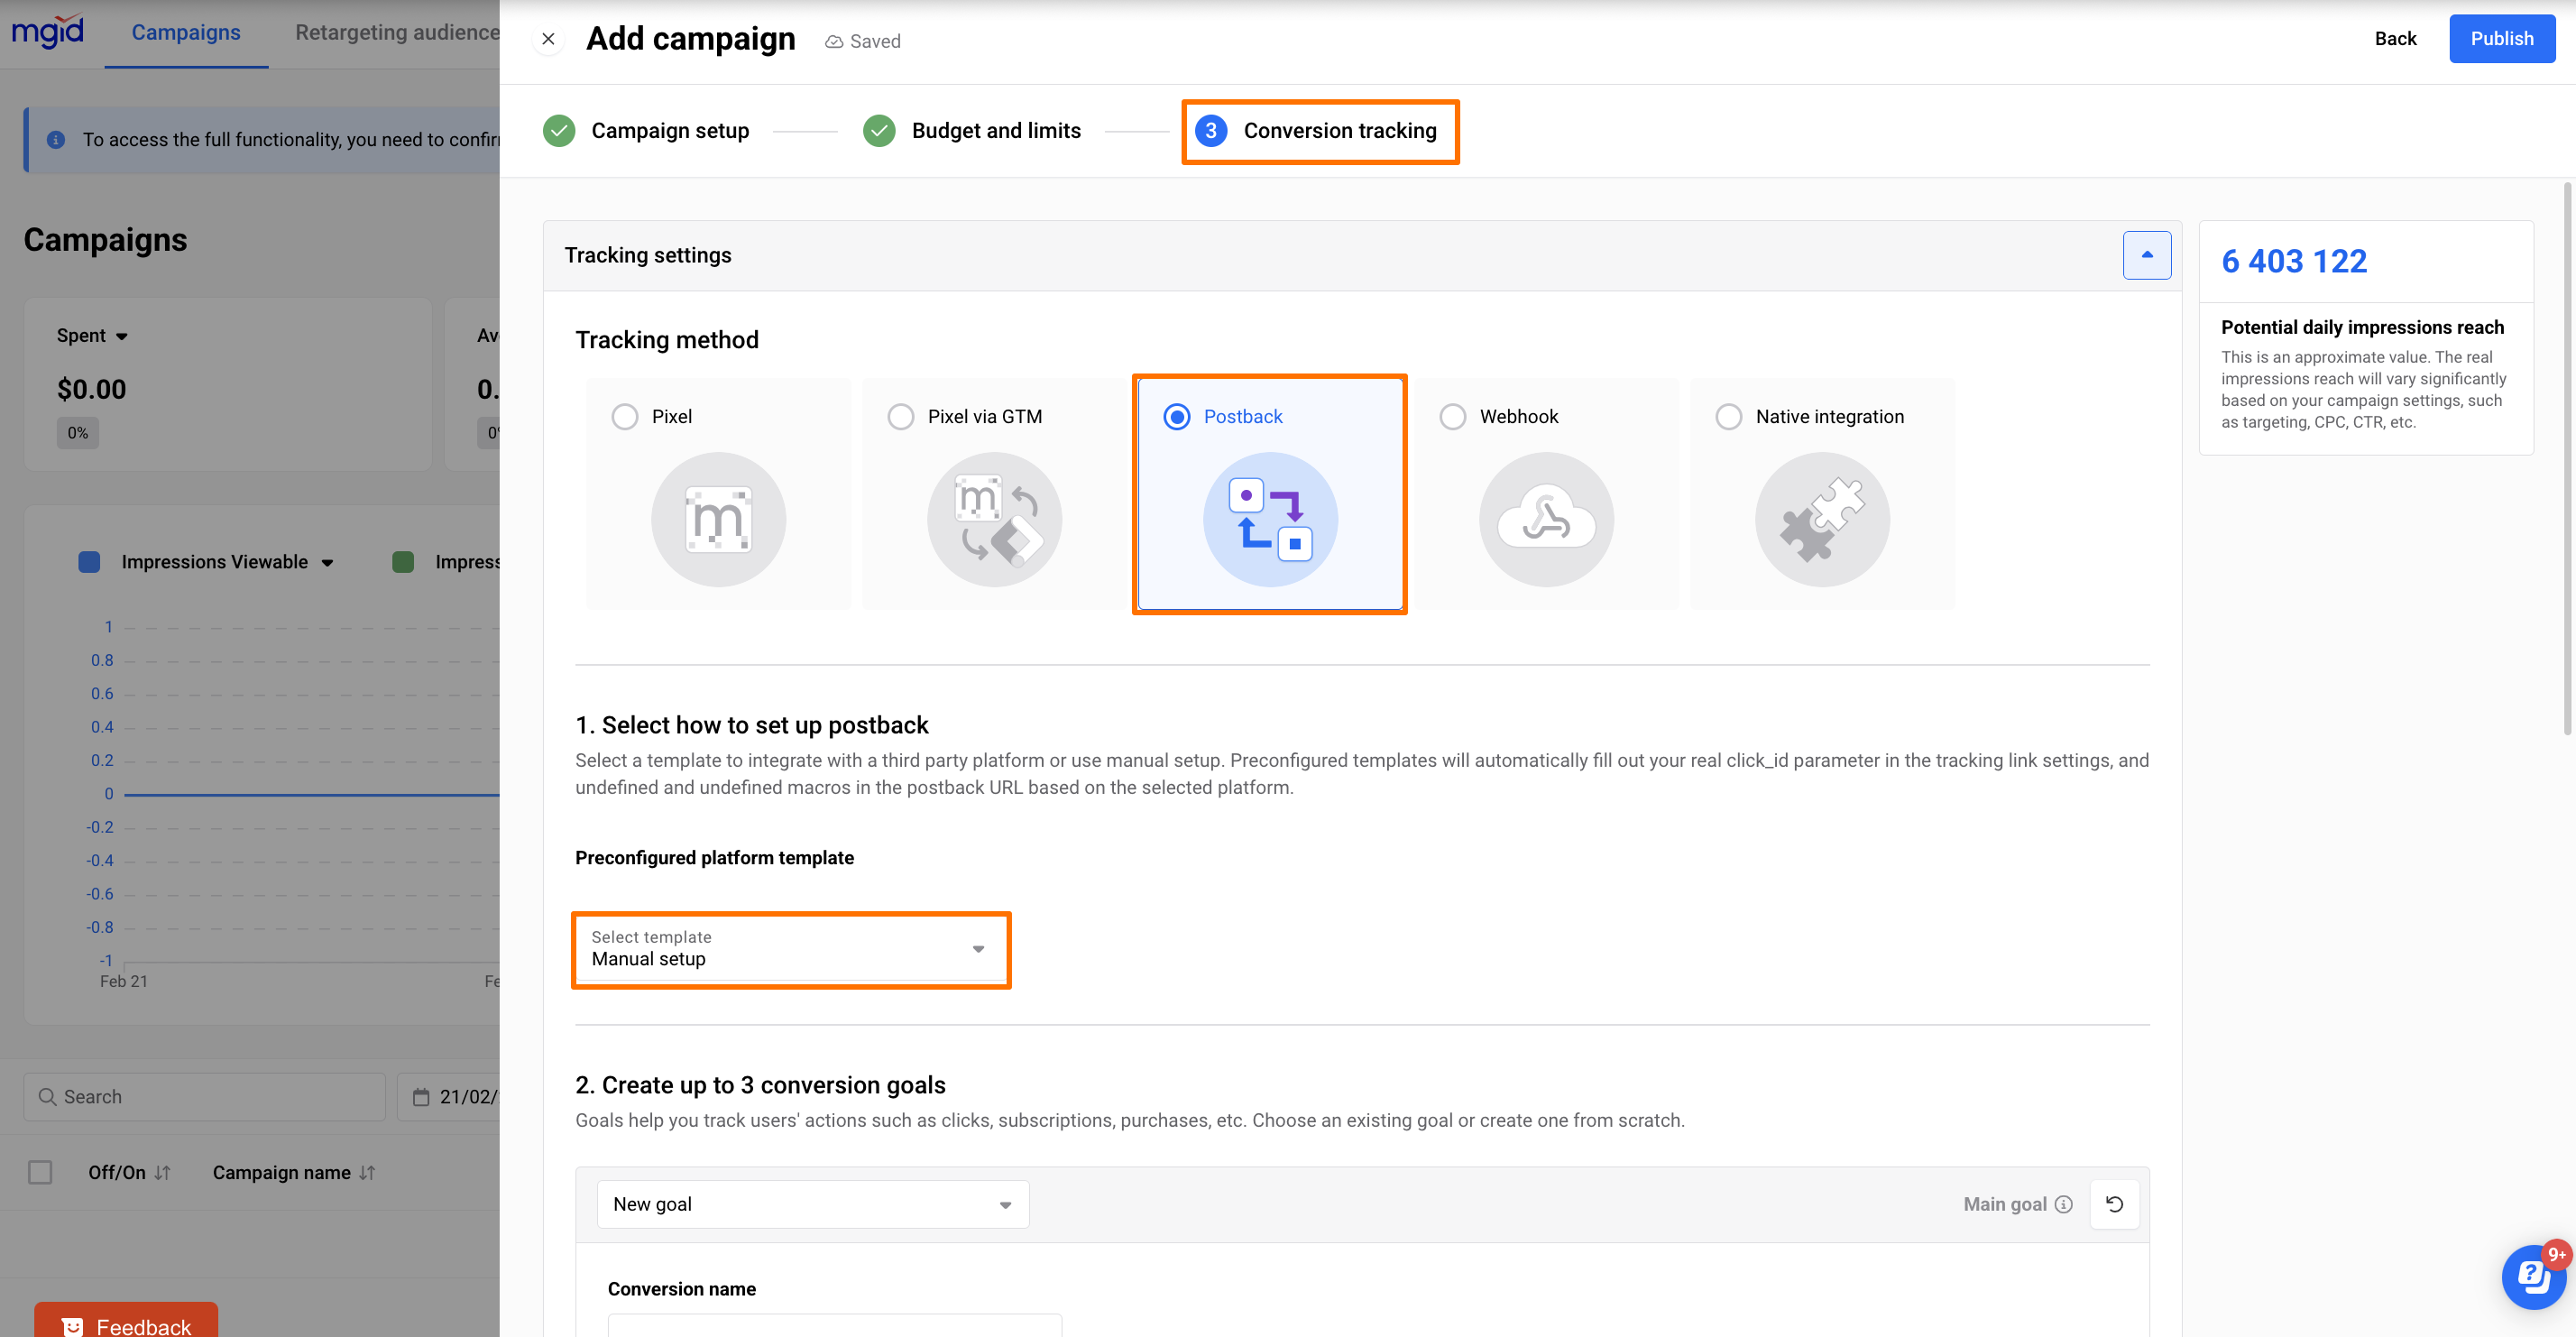Viewport: 2576px width, 1337px height.
Task: Select the Webhook radio button
Action: [1453, 416]
